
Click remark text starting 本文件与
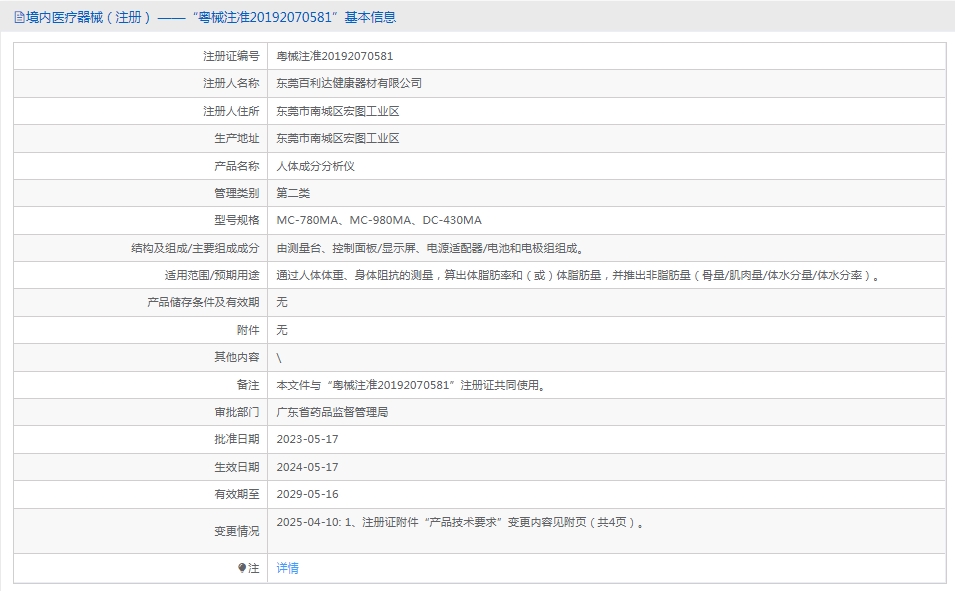[411, 385]
